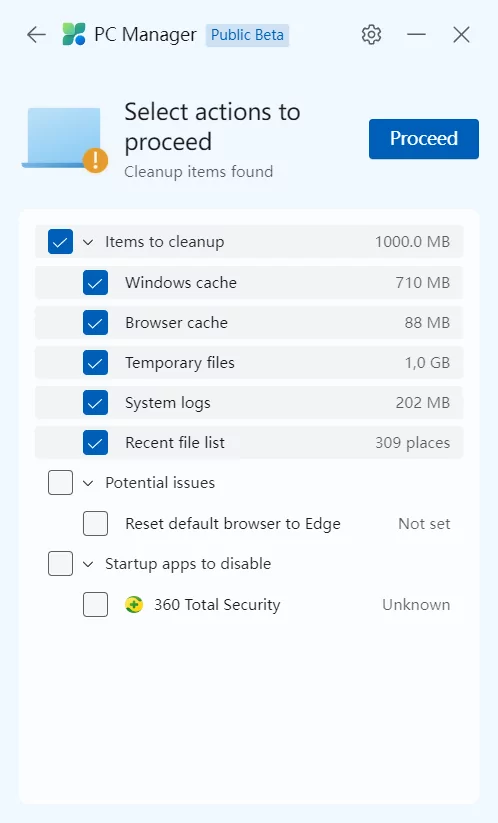Select the System logs row
The width and height of the screenshot is (498, 823).
(249, 403)
